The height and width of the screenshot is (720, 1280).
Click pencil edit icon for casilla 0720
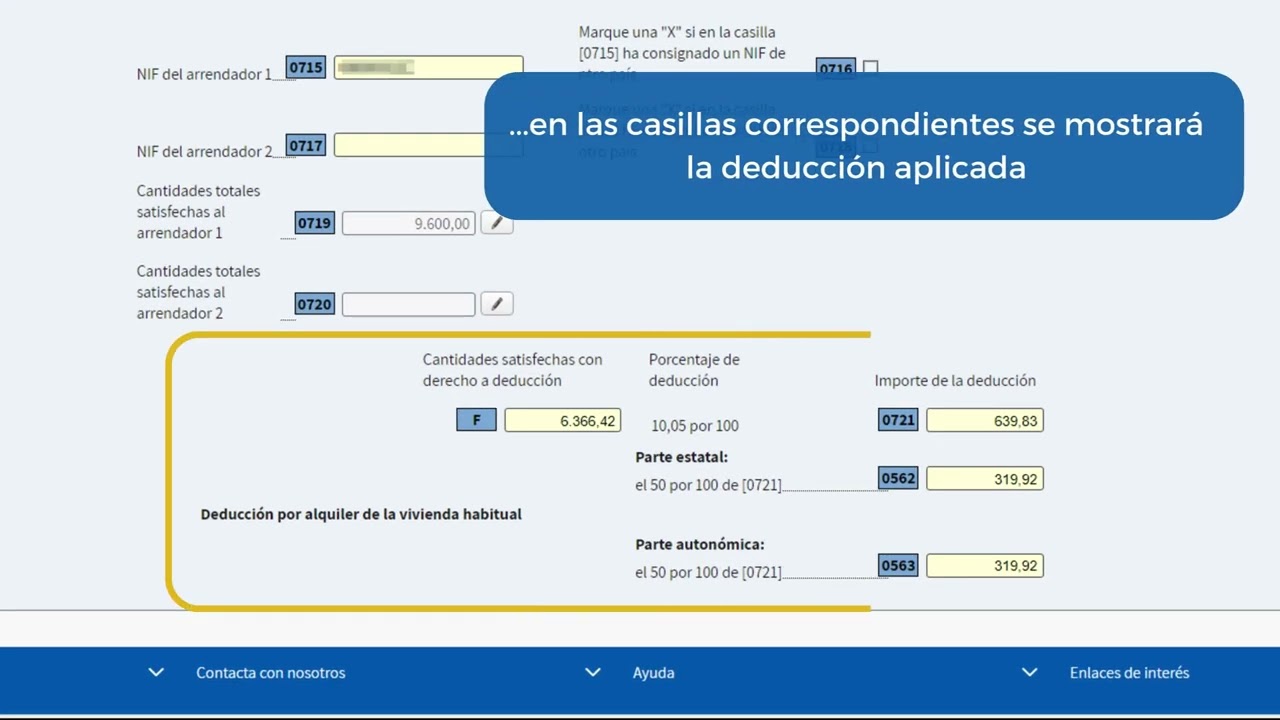tap(497, 304)
